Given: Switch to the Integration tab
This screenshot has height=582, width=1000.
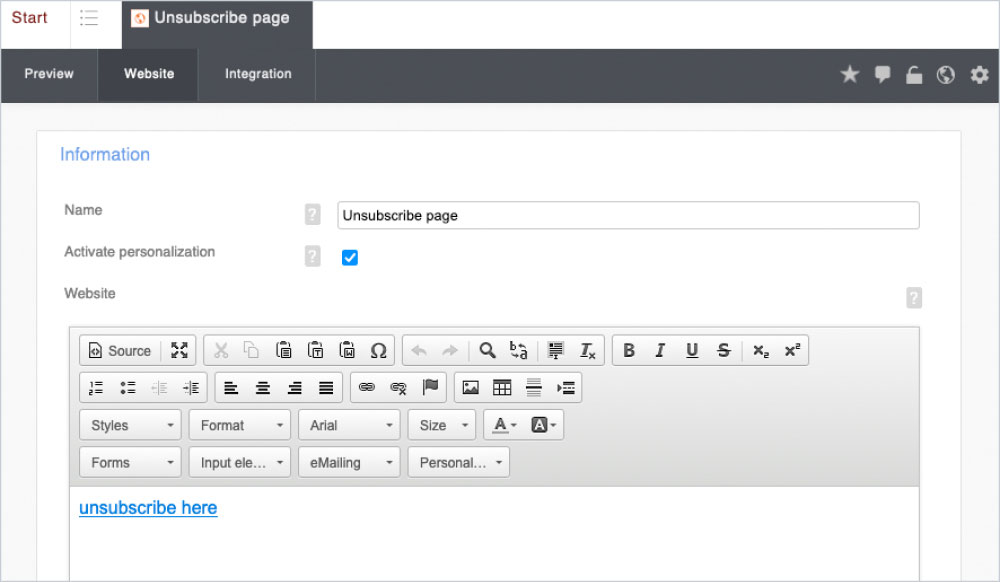Looking at the screenshot, I should tap(258, 74).
